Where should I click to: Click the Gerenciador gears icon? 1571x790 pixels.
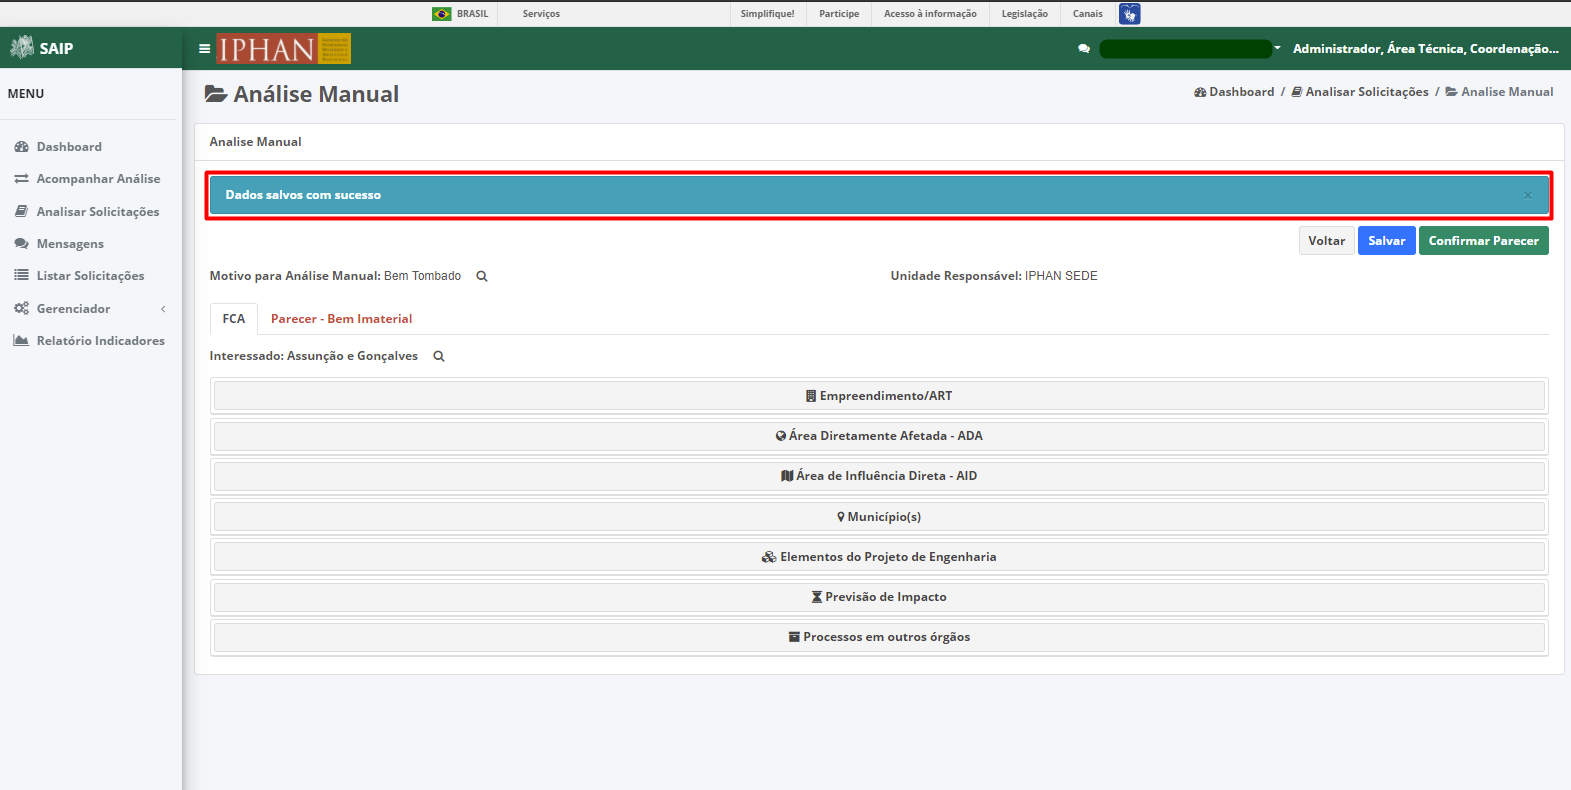pos(21,309)
